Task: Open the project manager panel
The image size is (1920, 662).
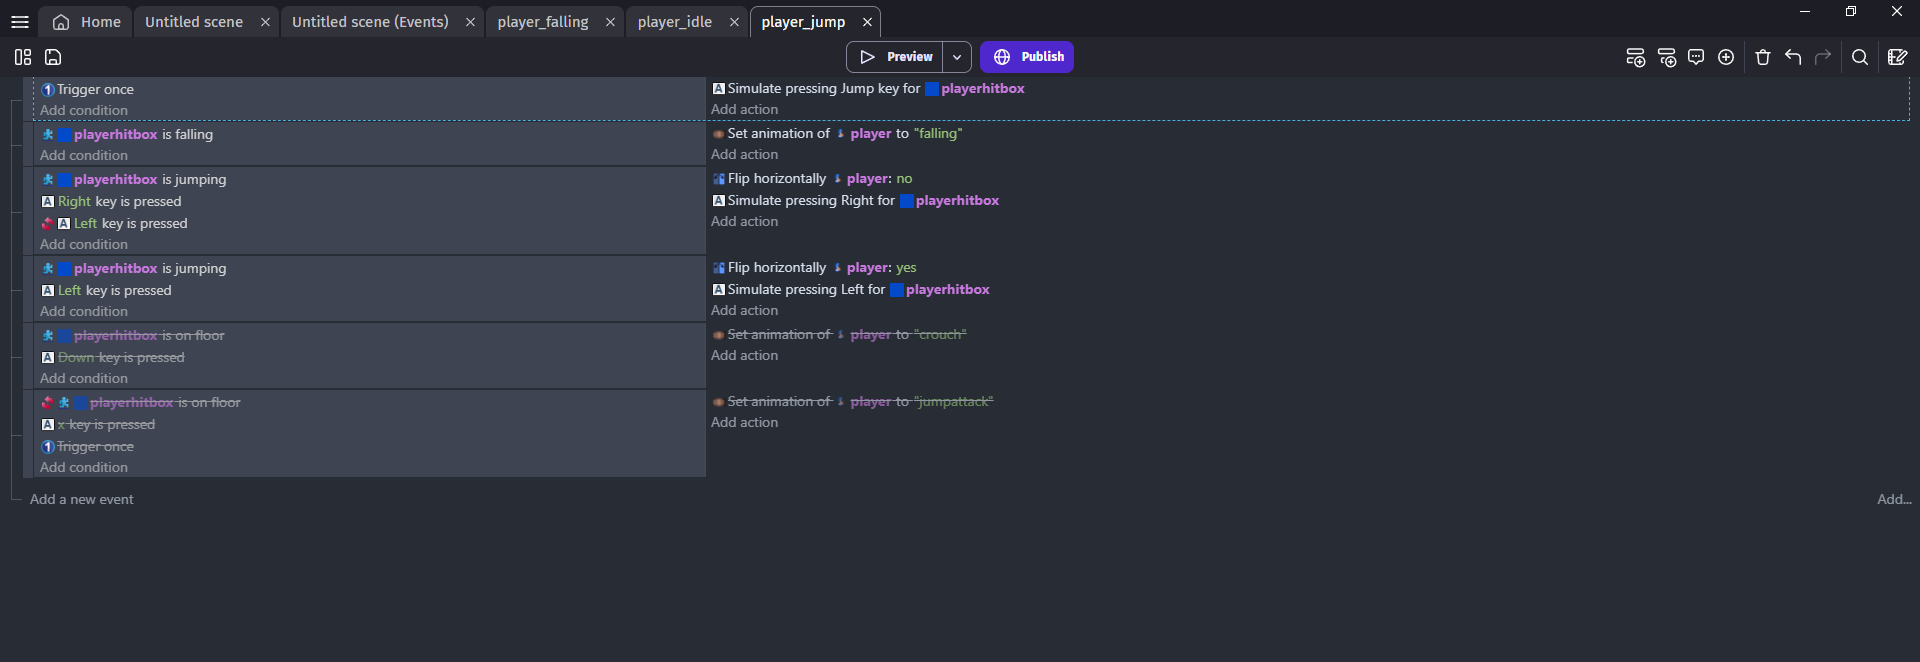Action: pyautogui.click(x=23, y=57)
